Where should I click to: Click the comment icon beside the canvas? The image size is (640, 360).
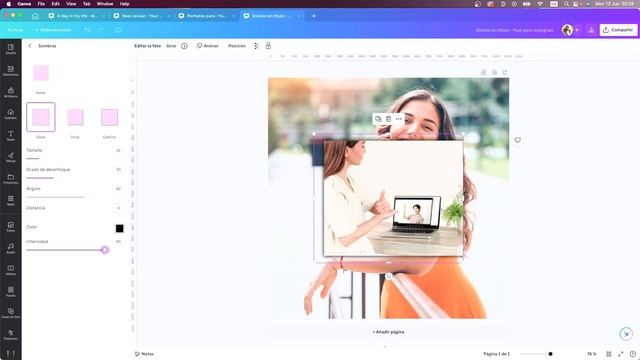click(518, 140)
